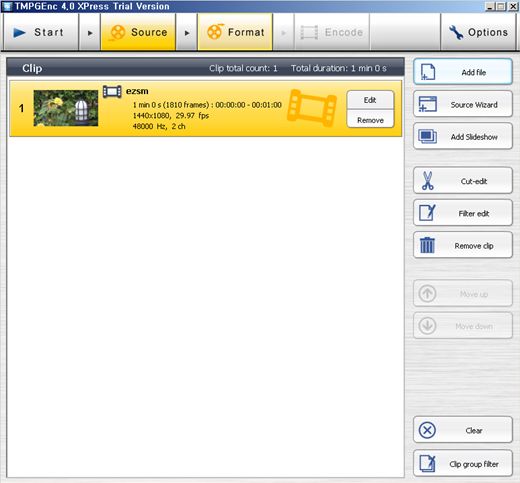The height and width of the screenshot is (483, 520).
Task: Switch to the Format stage tab
Action: (x=235, y=32)
